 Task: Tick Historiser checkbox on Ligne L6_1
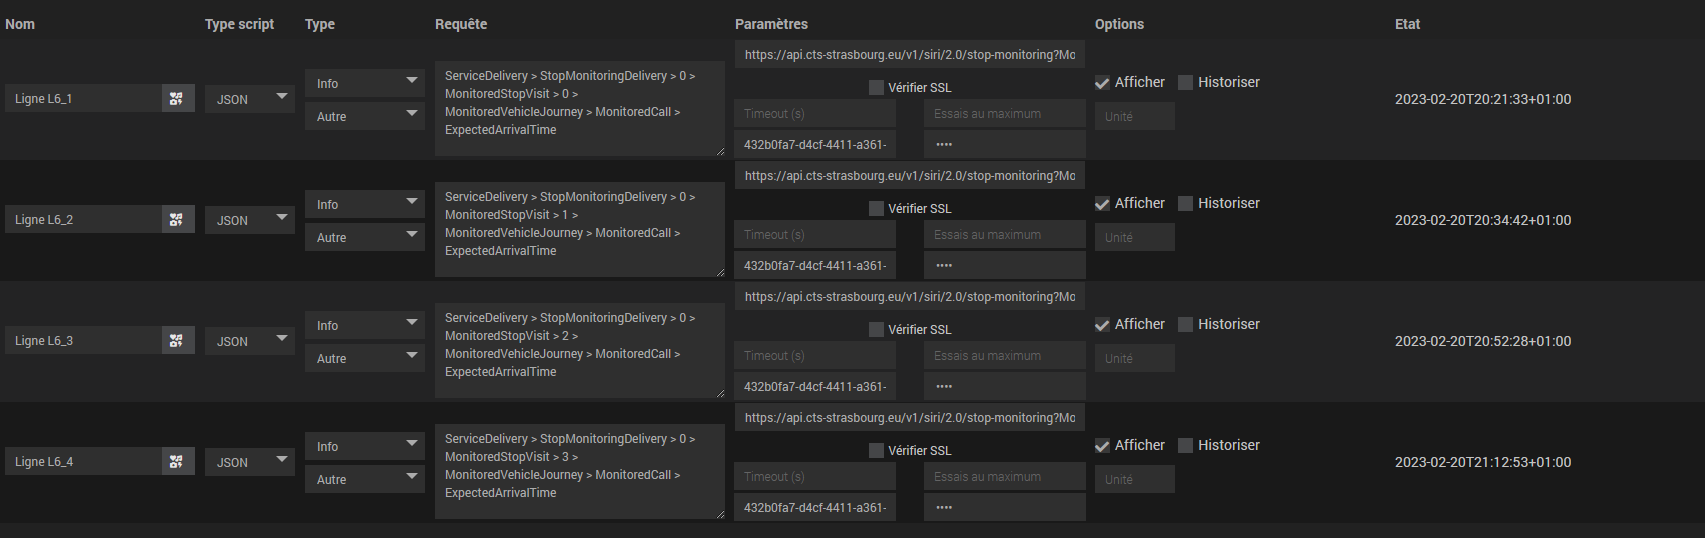[1186, 83]
